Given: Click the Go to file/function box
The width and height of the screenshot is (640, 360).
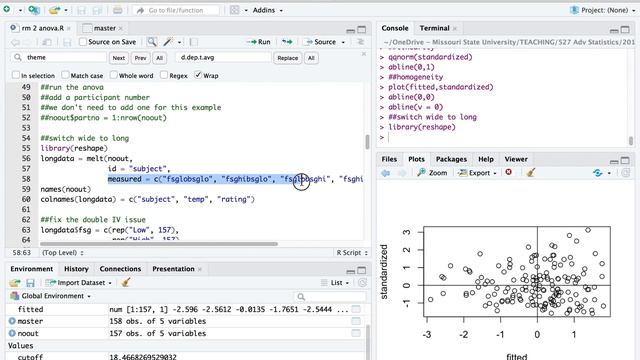Looking at the screenshot, I should click(176, 10).
